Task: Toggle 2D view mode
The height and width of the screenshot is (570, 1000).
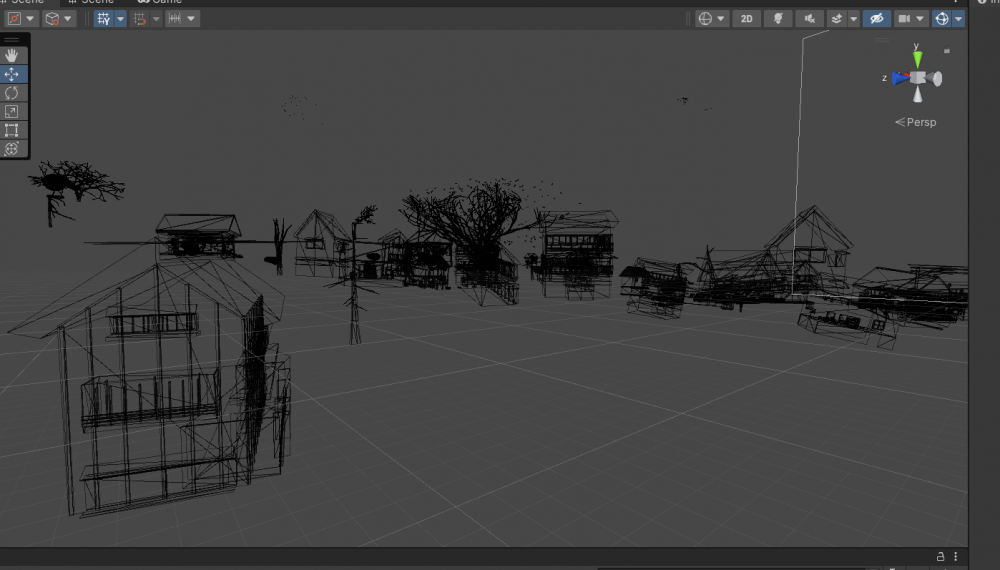Action: (746, 18)
